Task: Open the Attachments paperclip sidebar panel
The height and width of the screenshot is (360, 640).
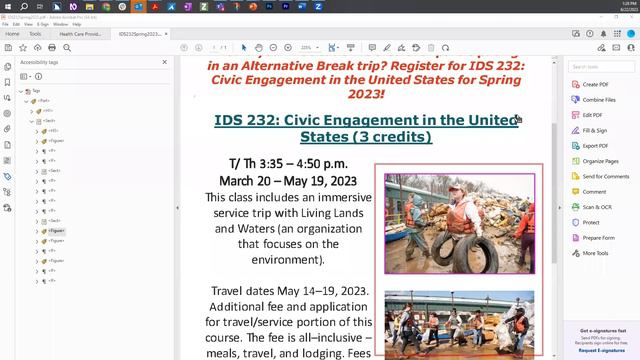Action: [7, 129]
